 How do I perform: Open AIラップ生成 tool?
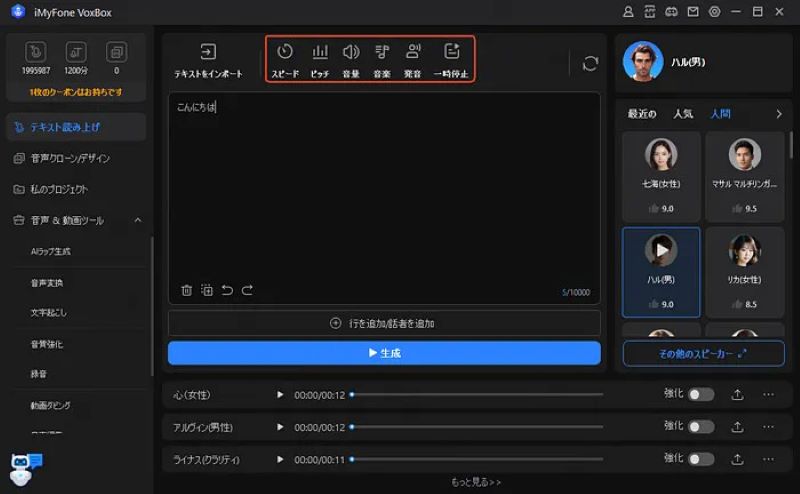click(51, 252)
